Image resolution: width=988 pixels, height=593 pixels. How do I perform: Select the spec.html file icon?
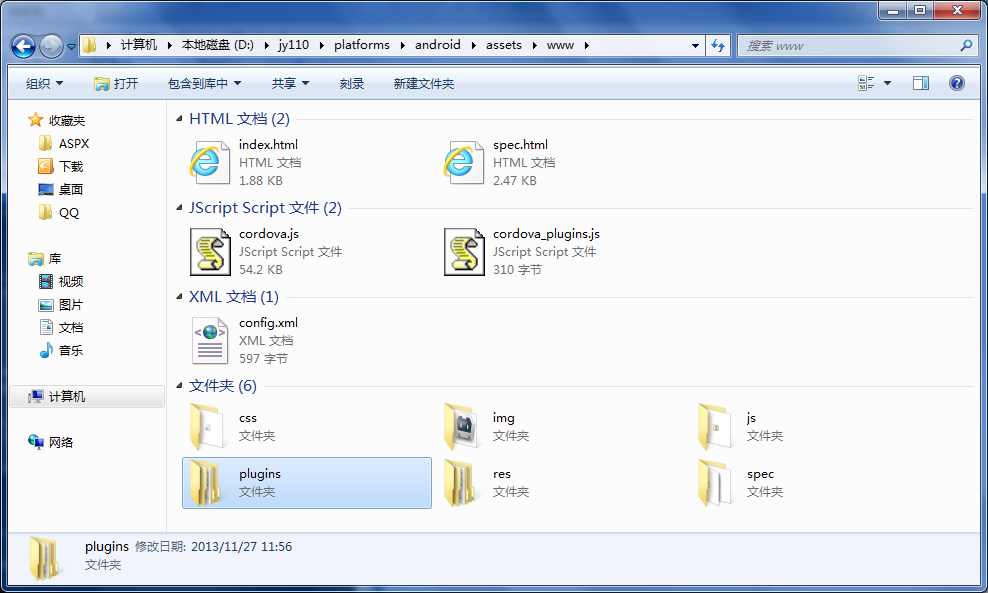click(463, 163)
